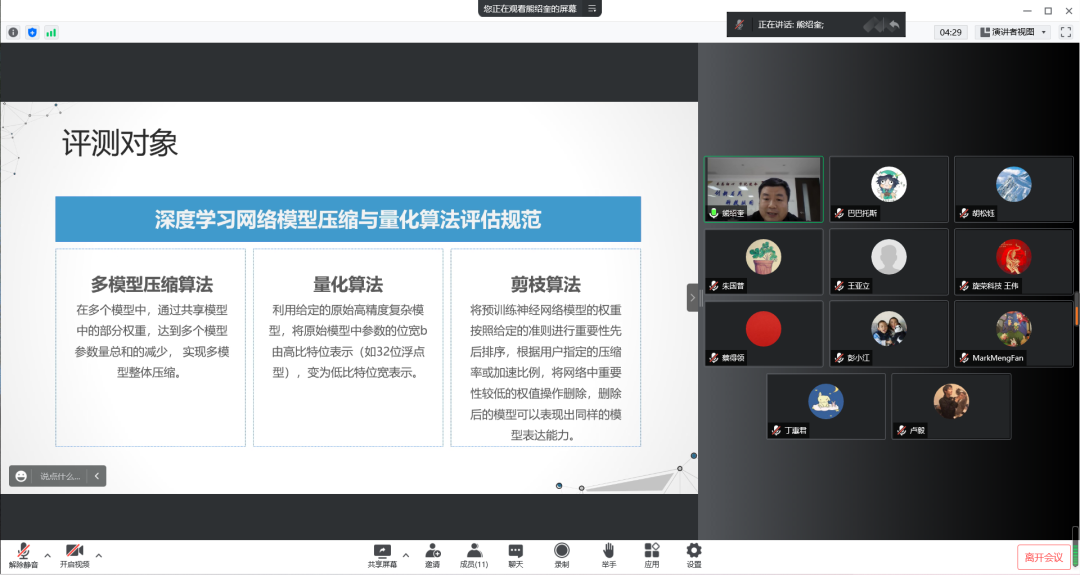The image size is (1080, 575).
Task: Select 胡松钰 participant tile
Action: click(x=1013, y=189)
